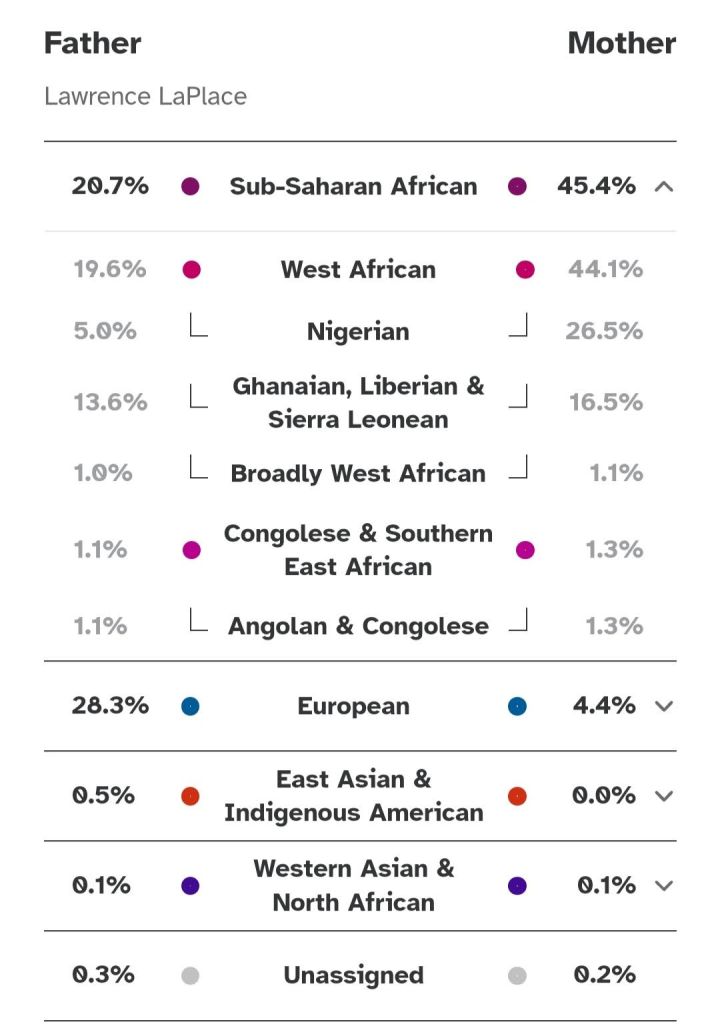The image size is (720, 1024).
Task: Click mother's Western Asian indigo dot
Action: [517, 886]
